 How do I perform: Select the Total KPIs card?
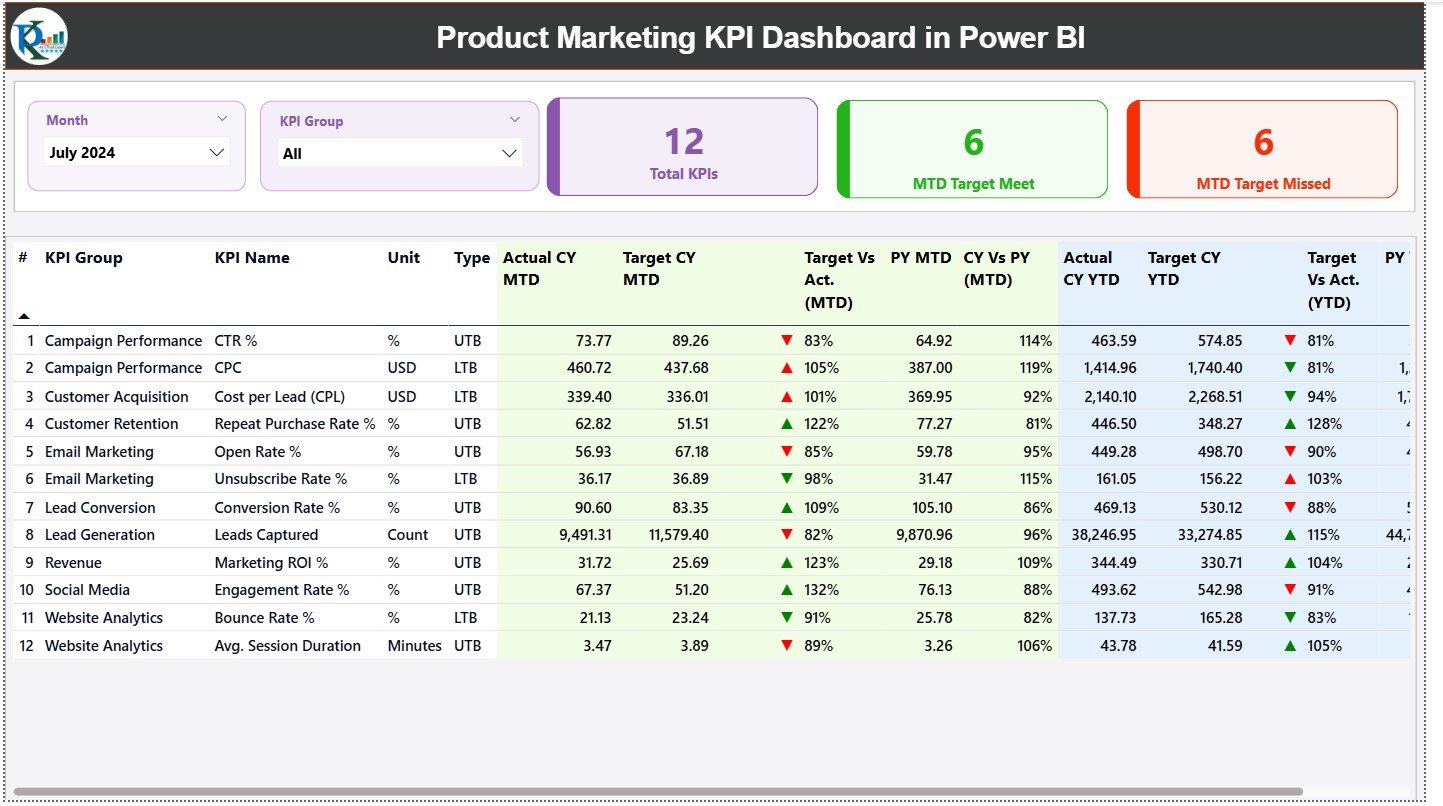(x=683, y=147)
